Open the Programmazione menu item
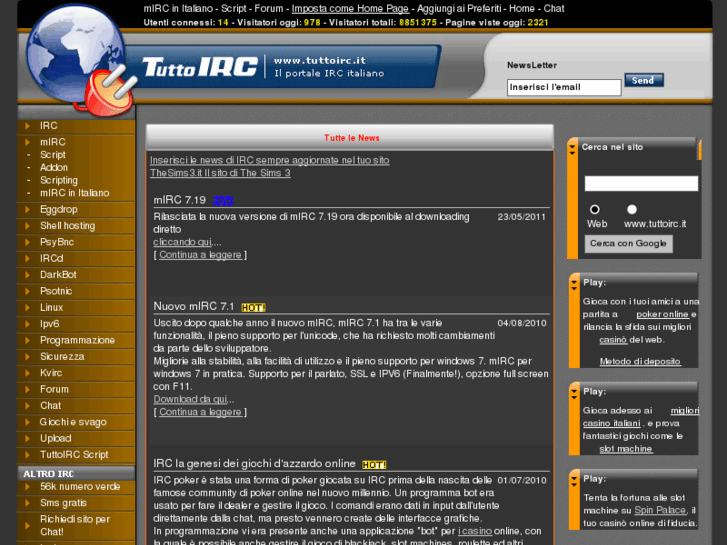 coord(77,340)
